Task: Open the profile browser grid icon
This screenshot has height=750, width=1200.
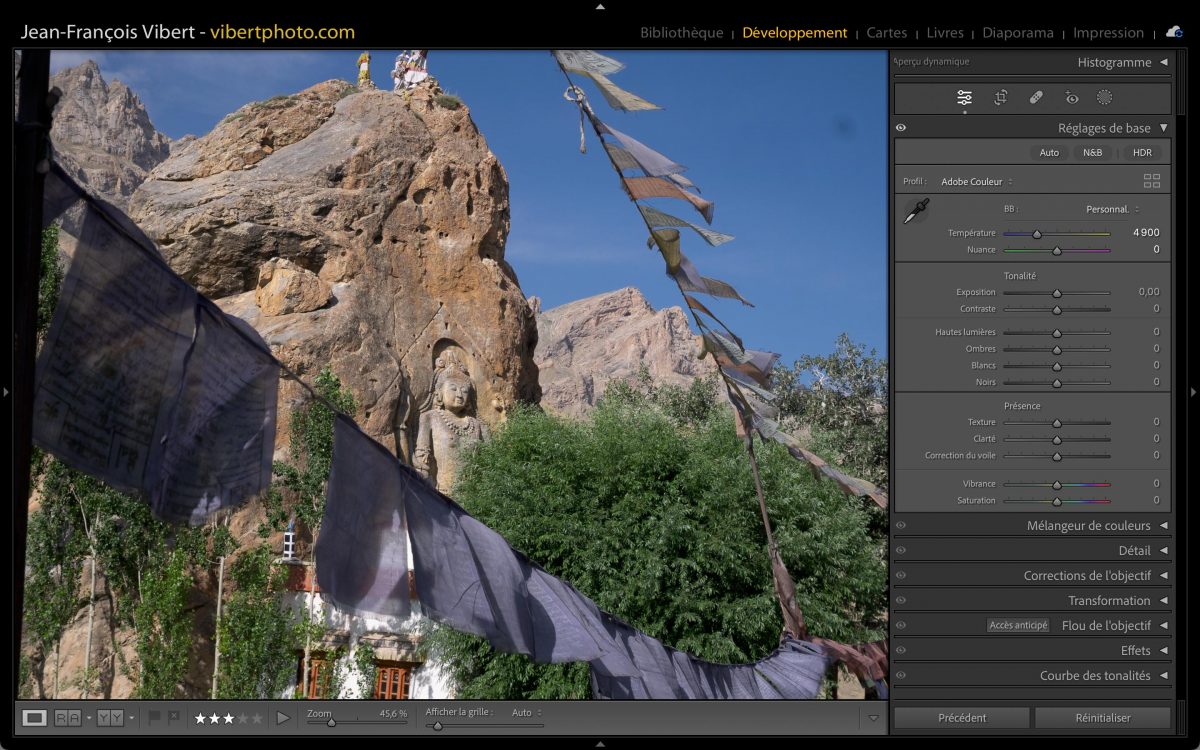Action: tap(1152, 181)
